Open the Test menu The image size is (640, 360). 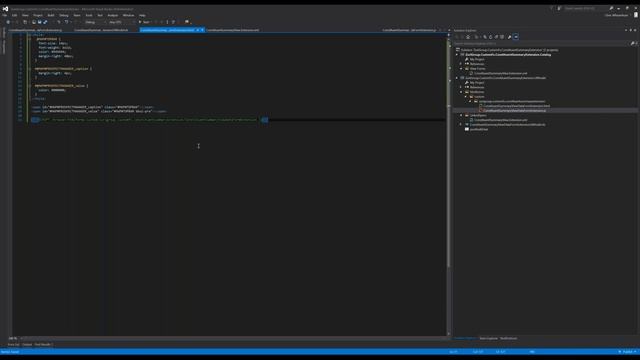[x=100, y=15]
